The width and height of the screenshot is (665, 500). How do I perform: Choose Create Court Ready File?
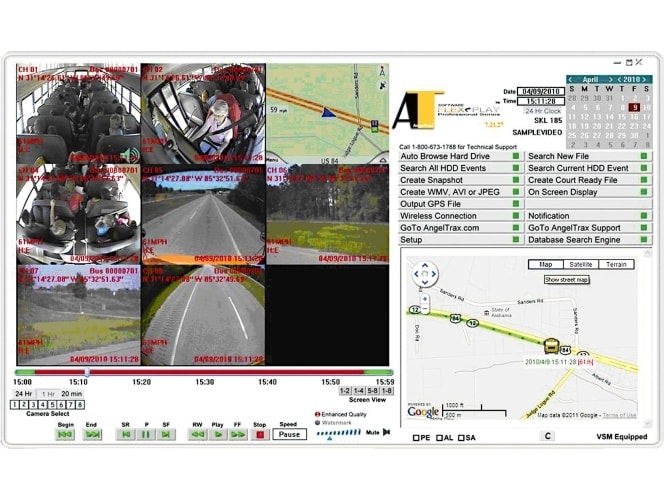(x=589, y=180)
